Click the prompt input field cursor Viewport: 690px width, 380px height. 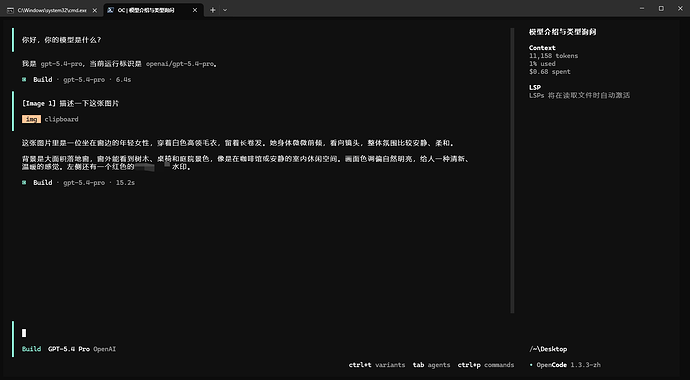[24, 333]
